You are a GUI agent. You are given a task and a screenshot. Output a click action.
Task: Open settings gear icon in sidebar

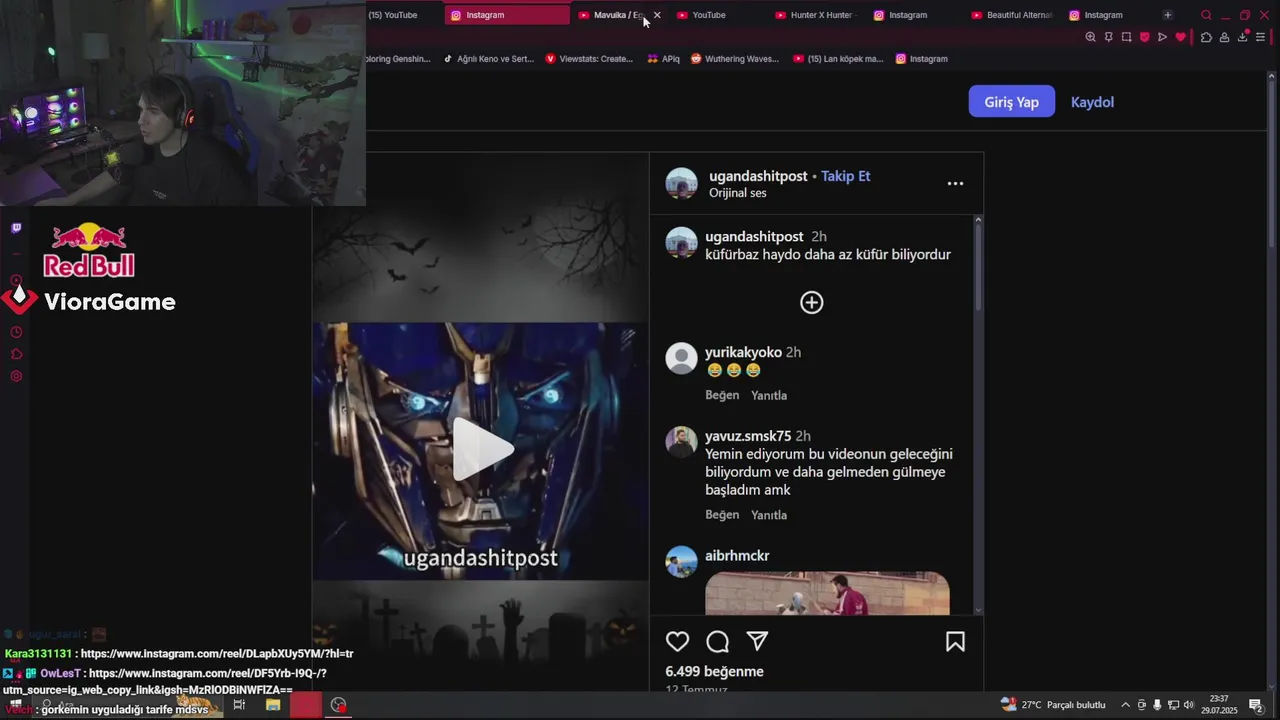16,376
